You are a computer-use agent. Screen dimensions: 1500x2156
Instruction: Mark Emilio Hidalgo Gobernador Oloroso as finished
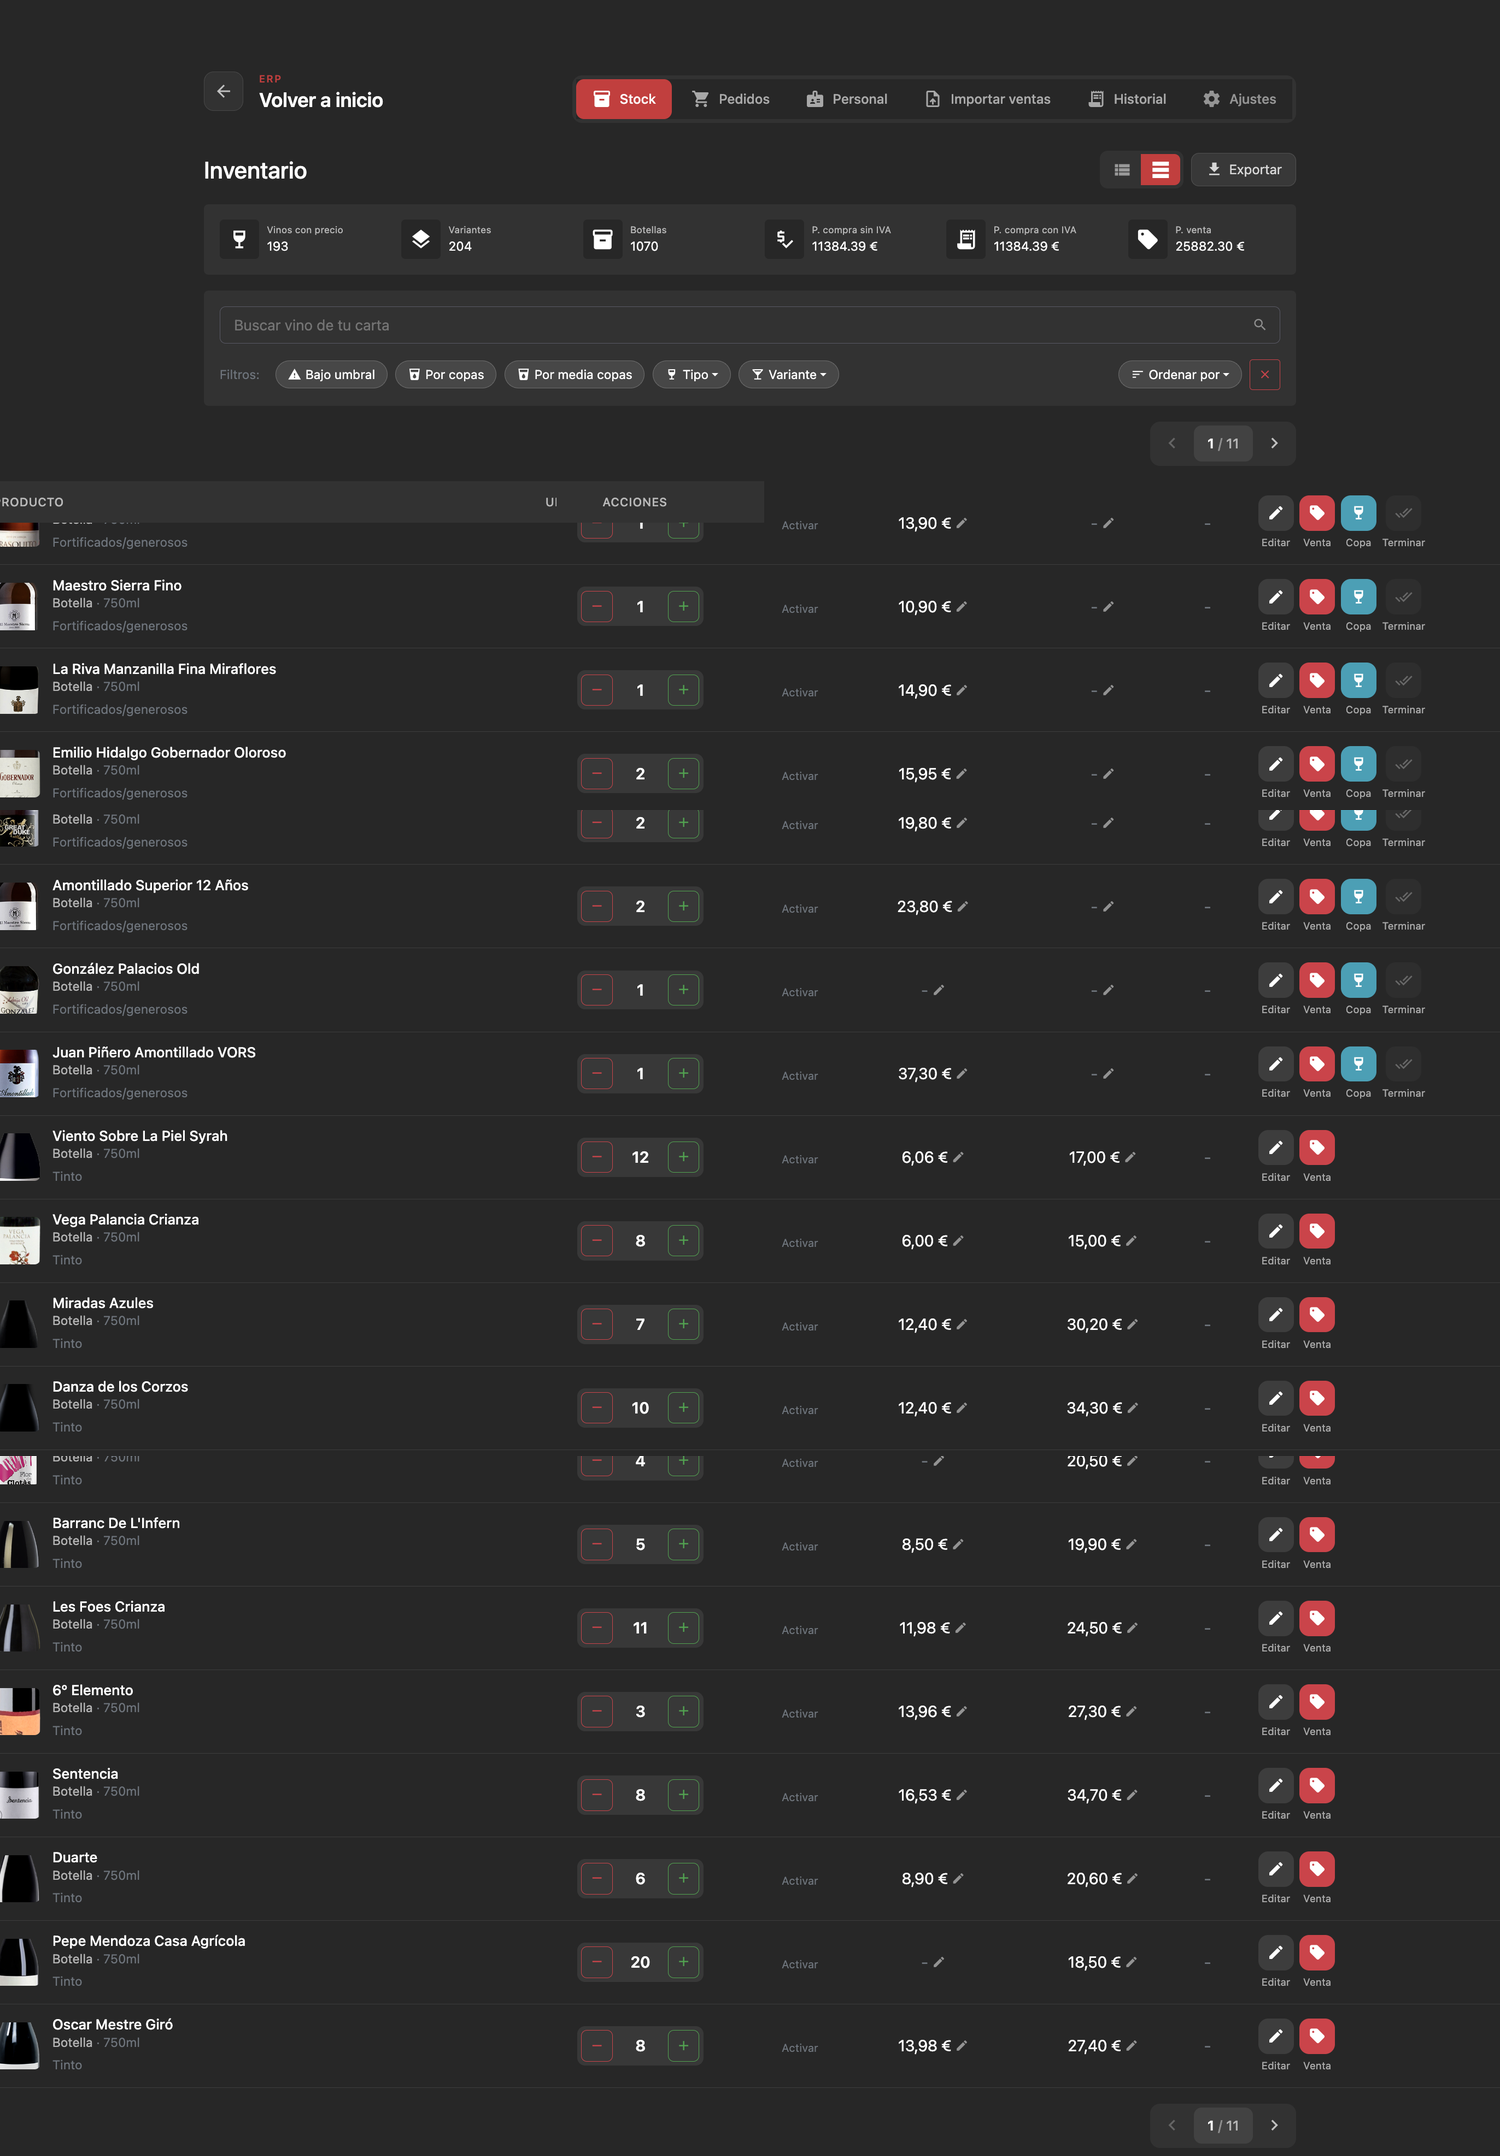point(1403,764)
